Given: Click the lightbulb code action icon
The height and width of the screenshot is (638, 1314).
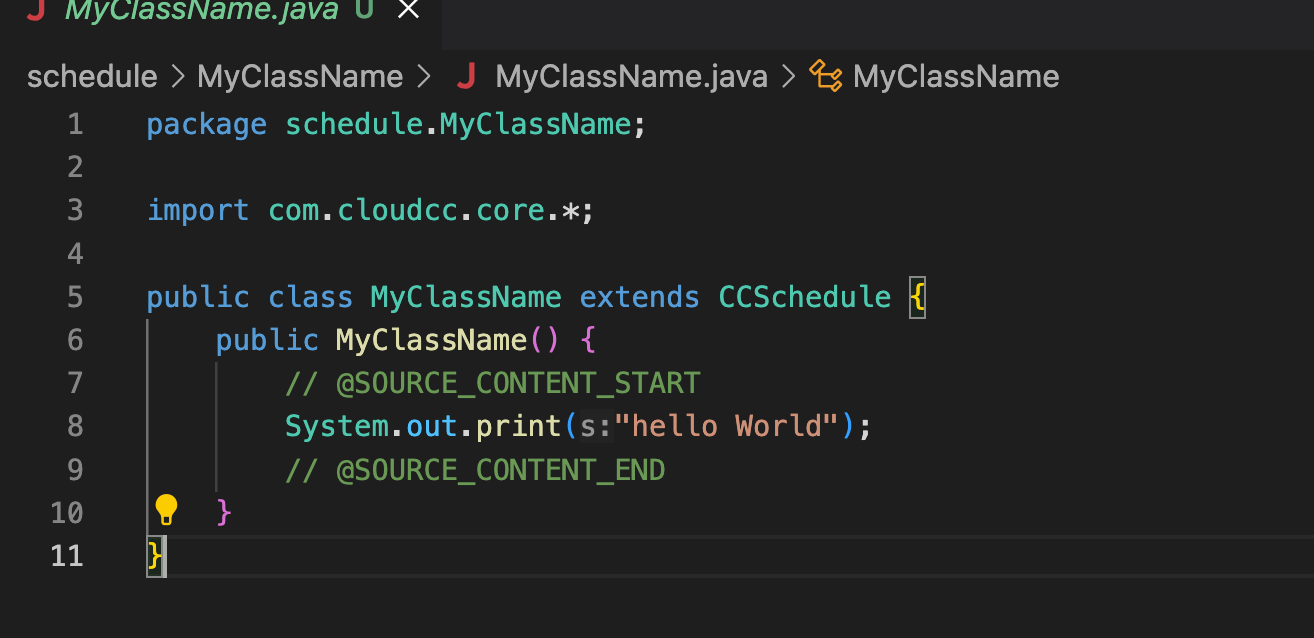Looking at the screenshot, I should (x=166, y=510).
